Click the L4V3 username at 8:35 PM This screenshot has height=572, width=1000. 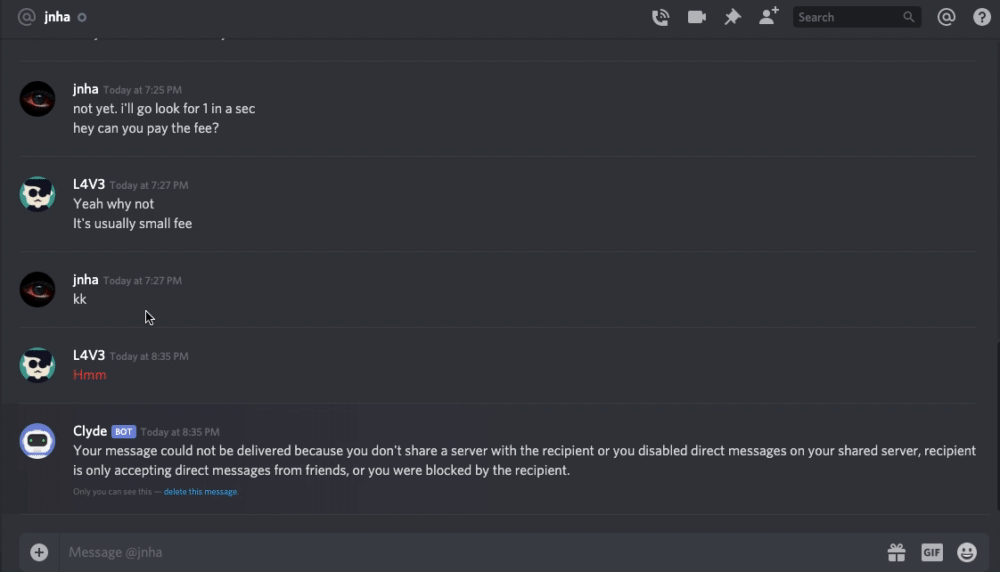click(89, 355)
